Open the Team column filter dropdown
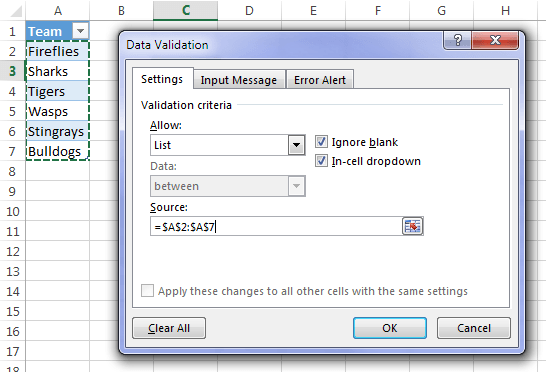Screen dimensions: 546x372 80,31
